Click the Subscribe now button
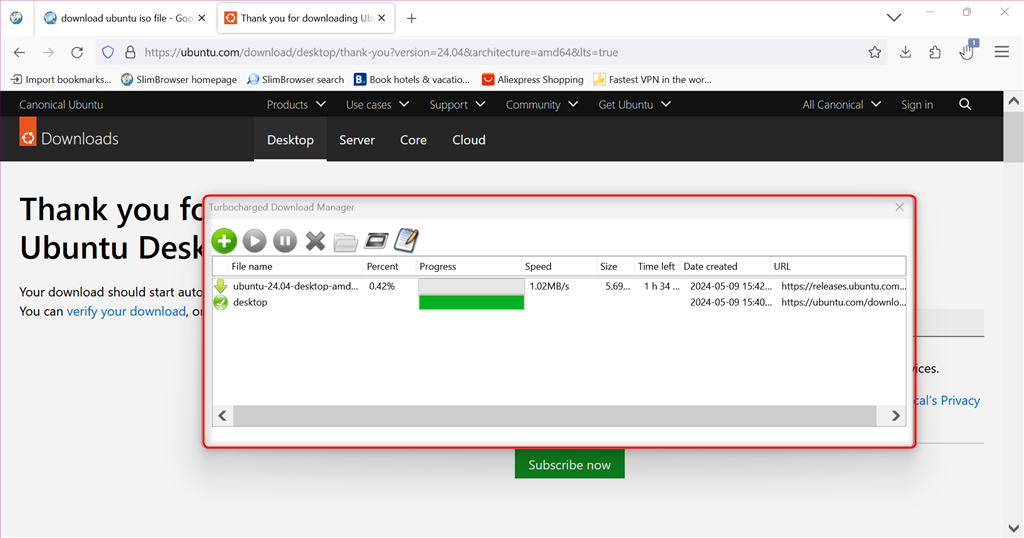 (569, 464)
